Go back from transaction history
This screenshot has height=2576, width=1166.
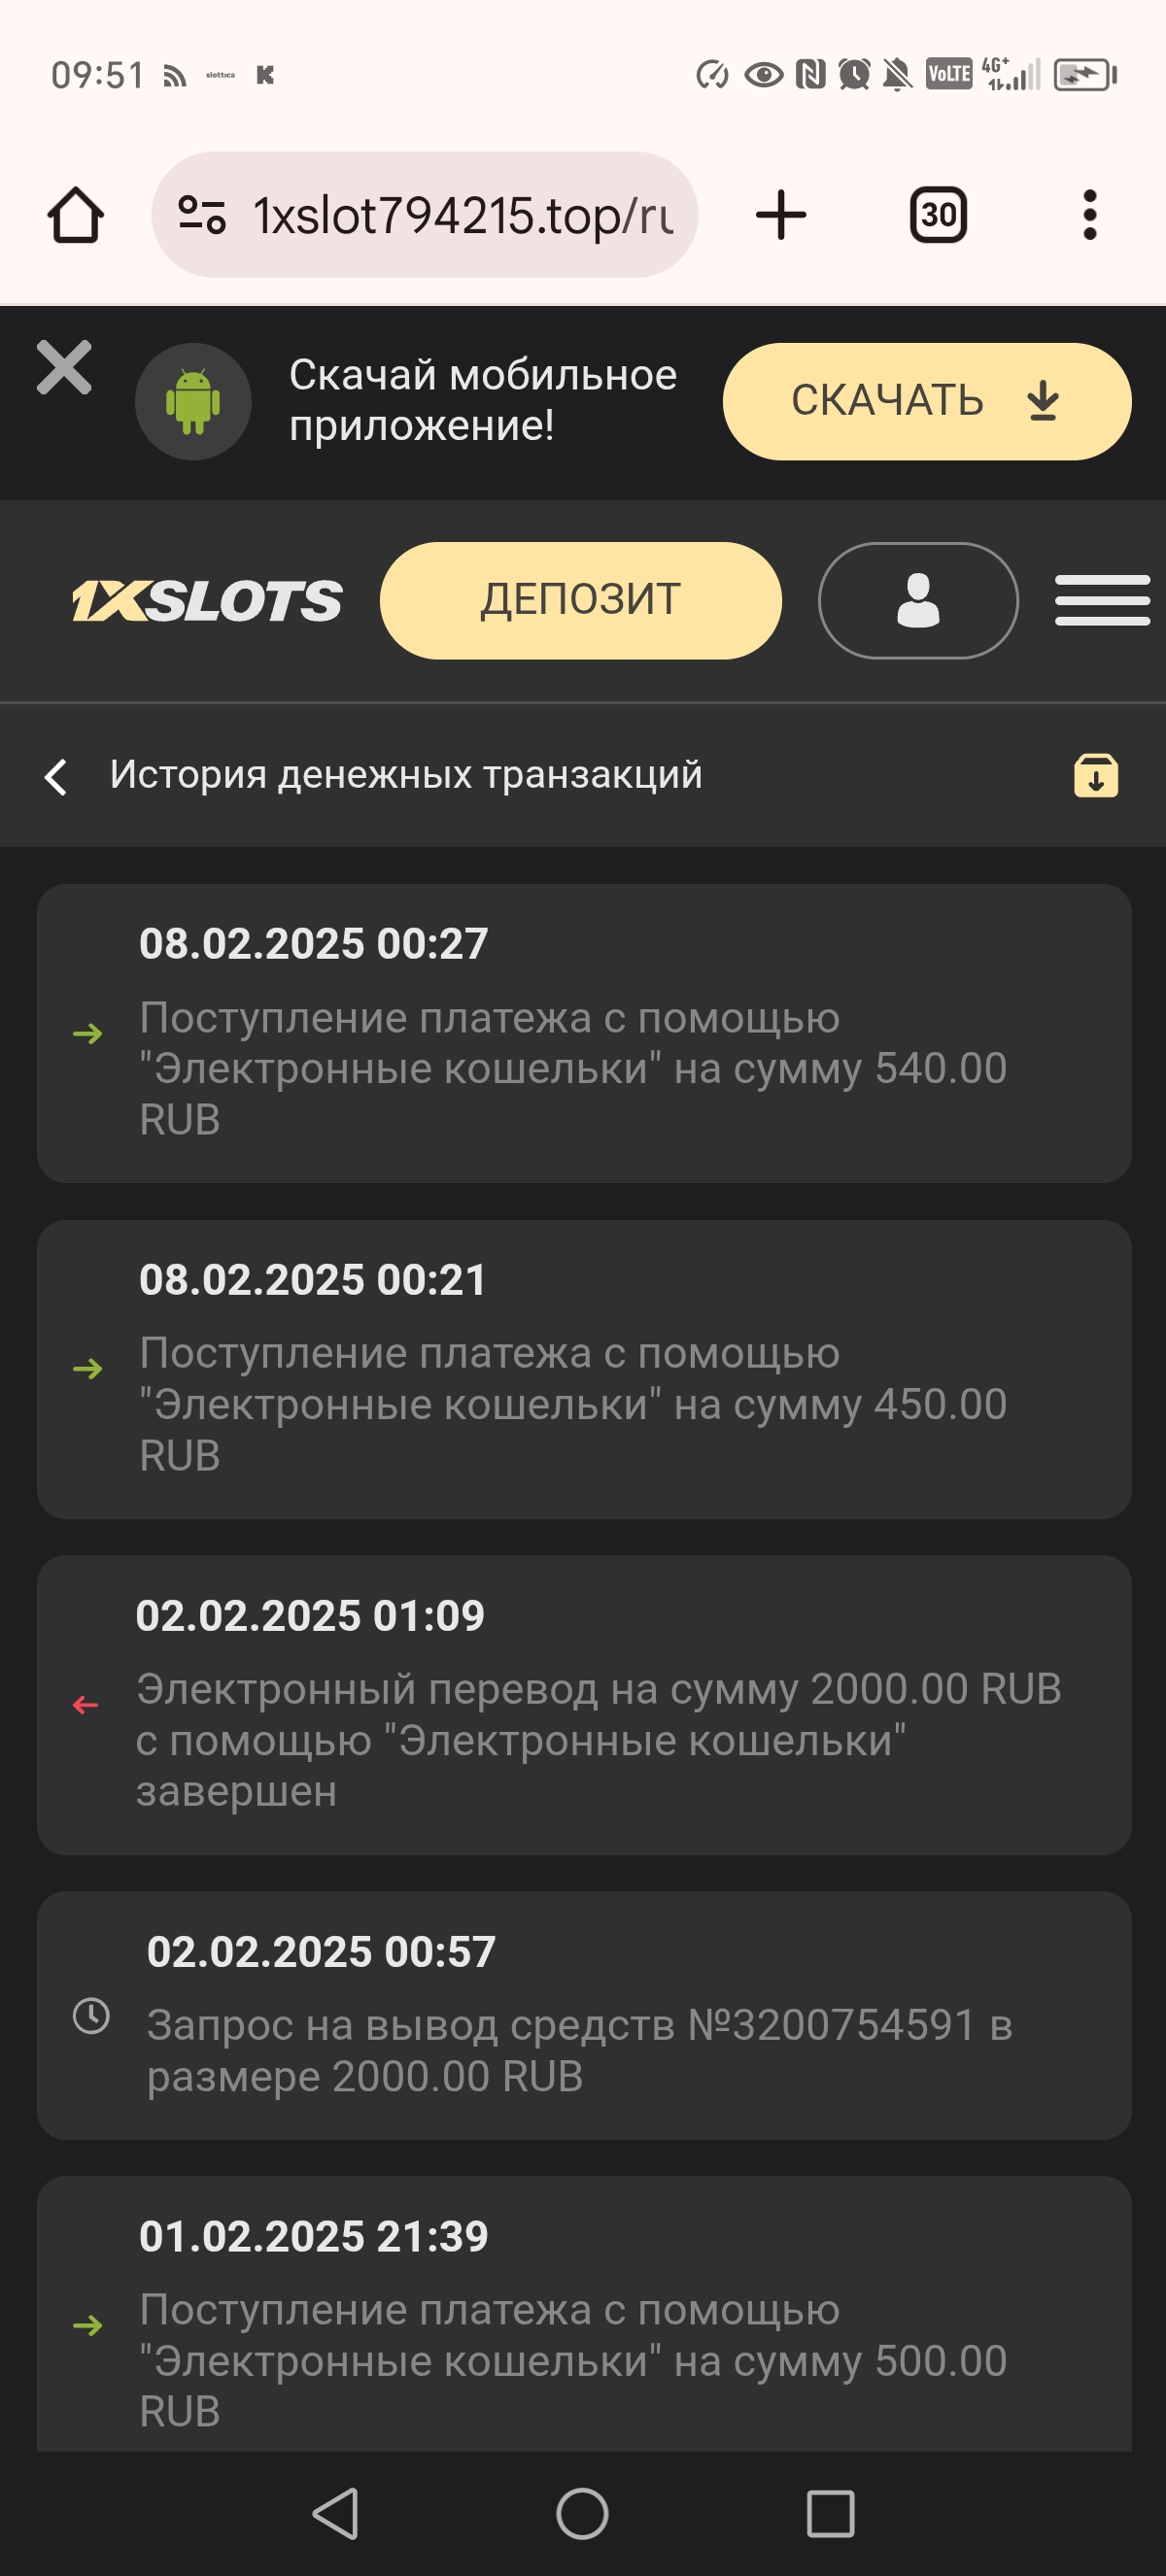pos(57,776)
